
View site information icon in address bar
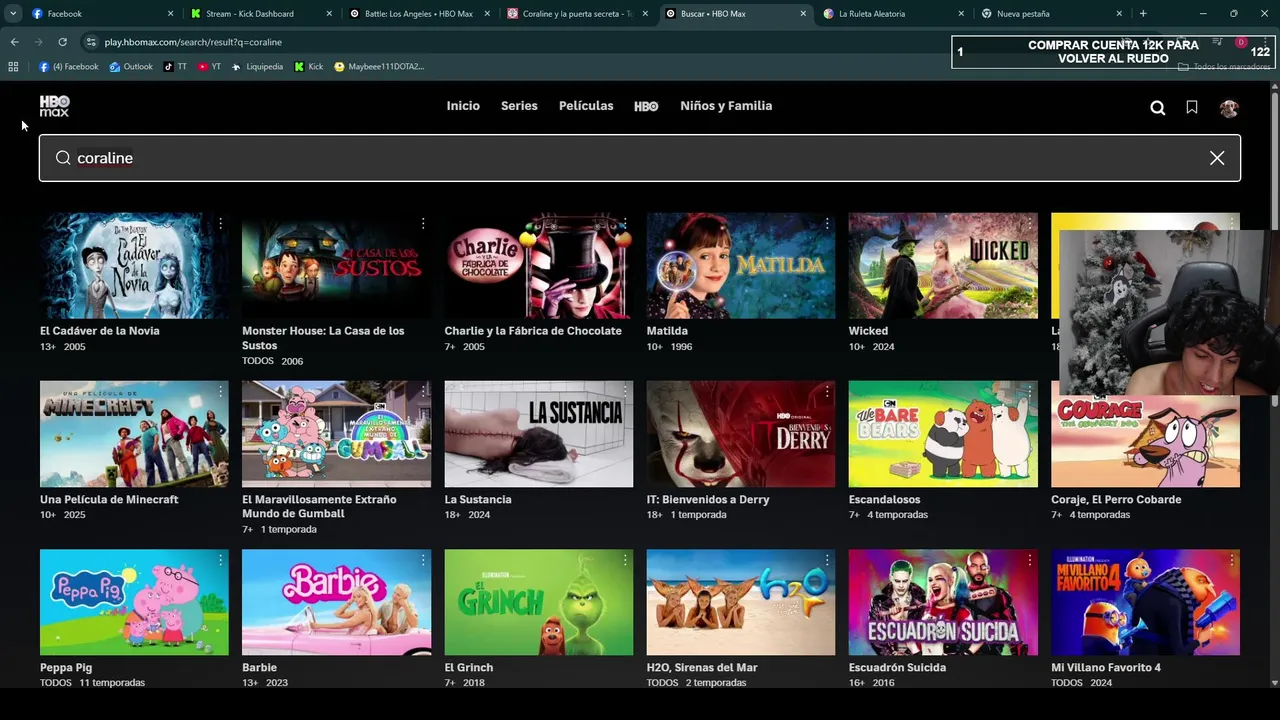click(x=91, y=42)
